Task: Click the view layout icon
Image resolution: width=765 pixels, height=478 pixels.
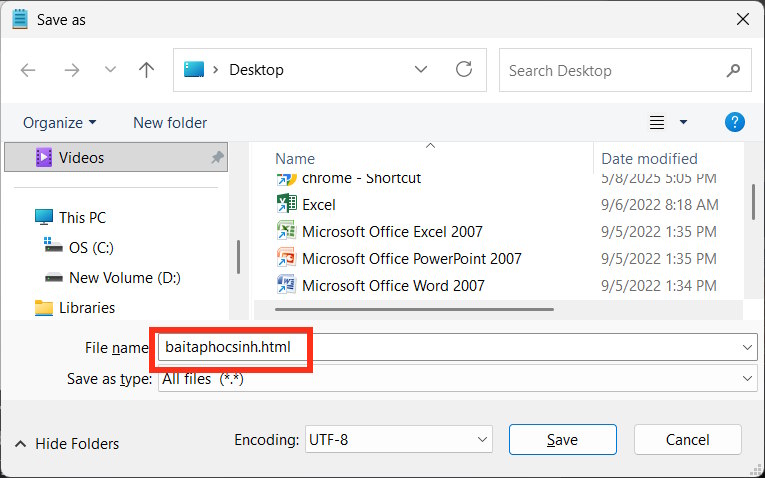Action: 657,122
